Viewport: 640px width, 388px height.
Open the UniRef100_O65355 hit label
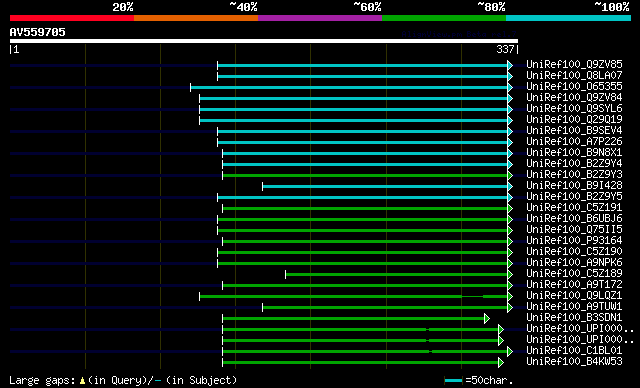click(x=574, y=86)
